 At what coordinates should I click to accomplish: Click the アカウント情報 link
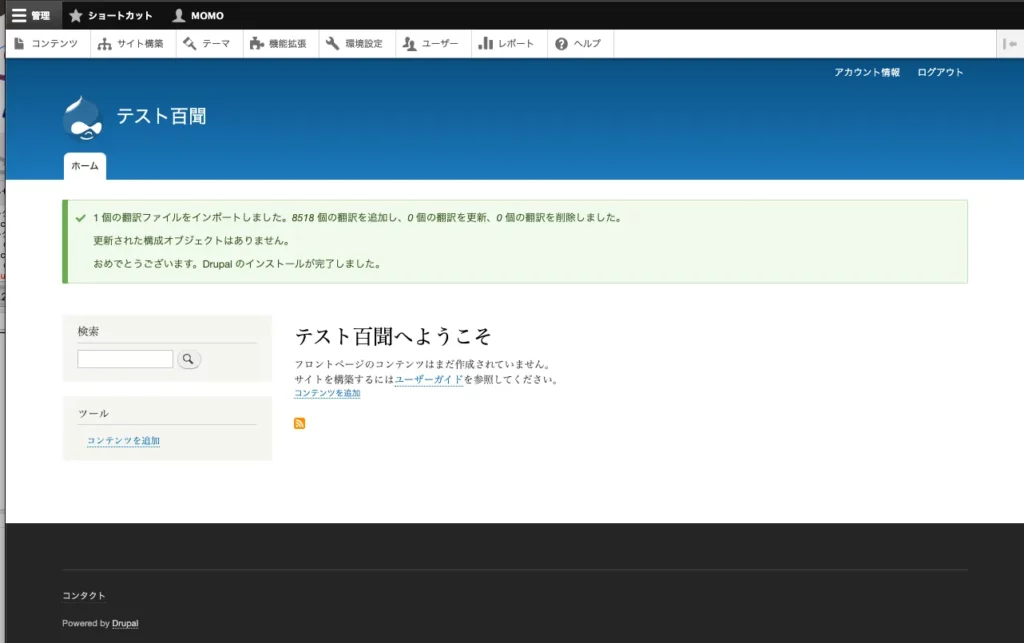click(867, 72)
